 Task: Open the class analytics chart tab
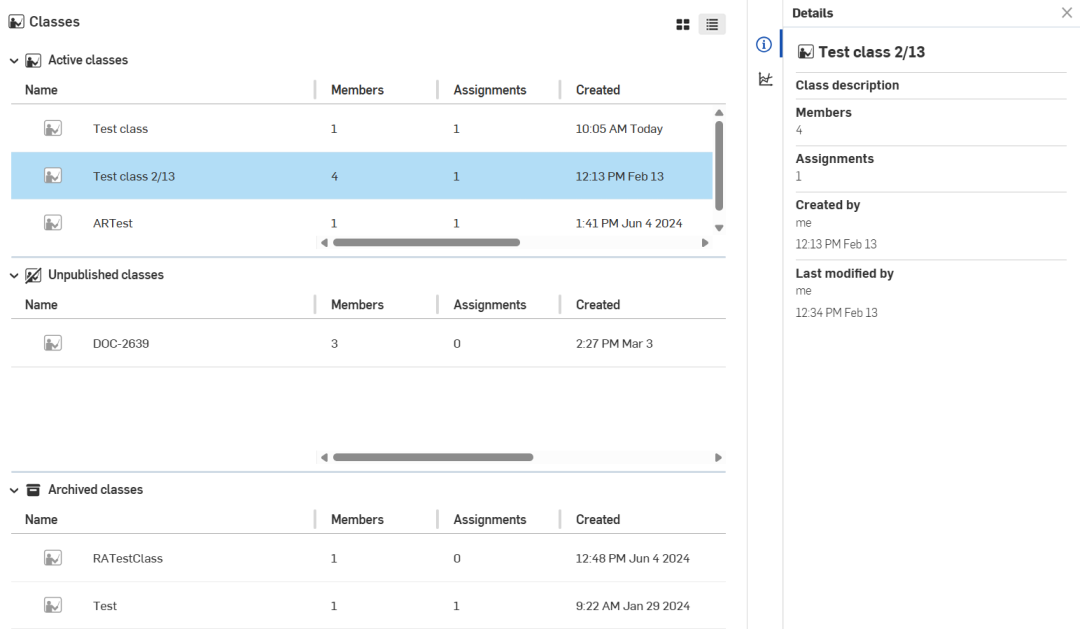coord(765,79)
